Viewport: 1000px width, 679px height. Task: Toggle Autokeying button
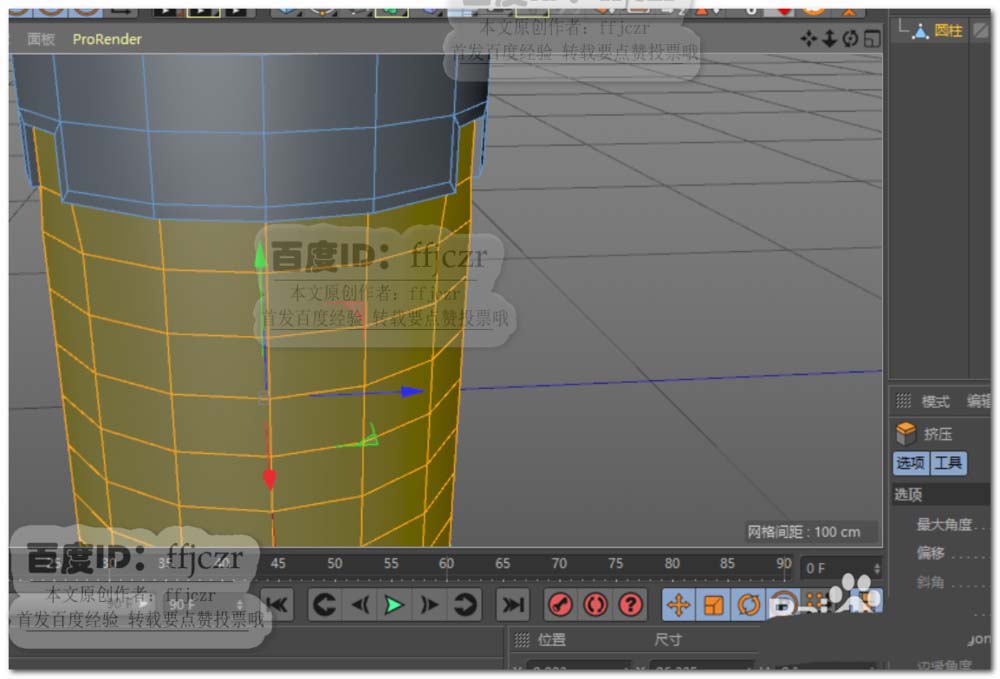pos(596,605)
